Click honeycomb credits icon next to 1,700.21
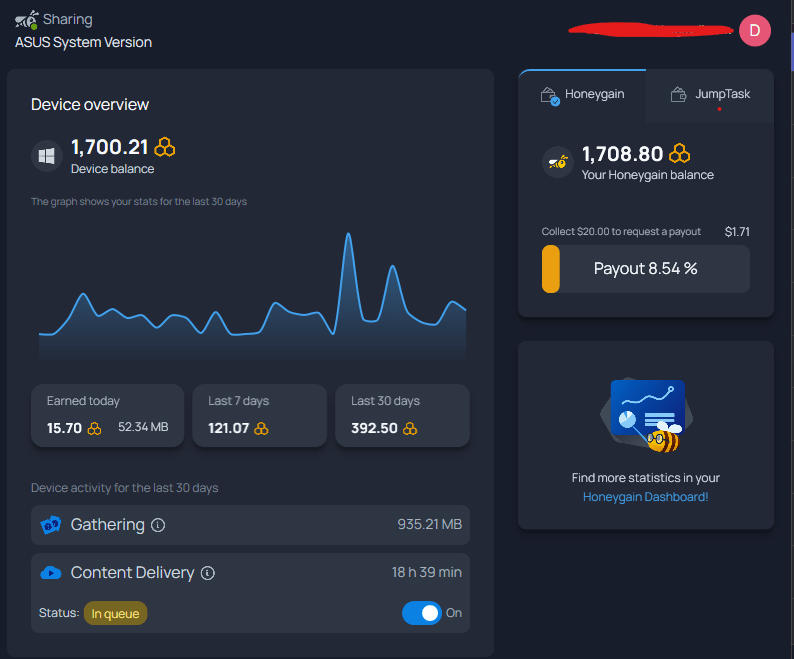This screenshot has width=794, height=659. (x=165, y=147)
